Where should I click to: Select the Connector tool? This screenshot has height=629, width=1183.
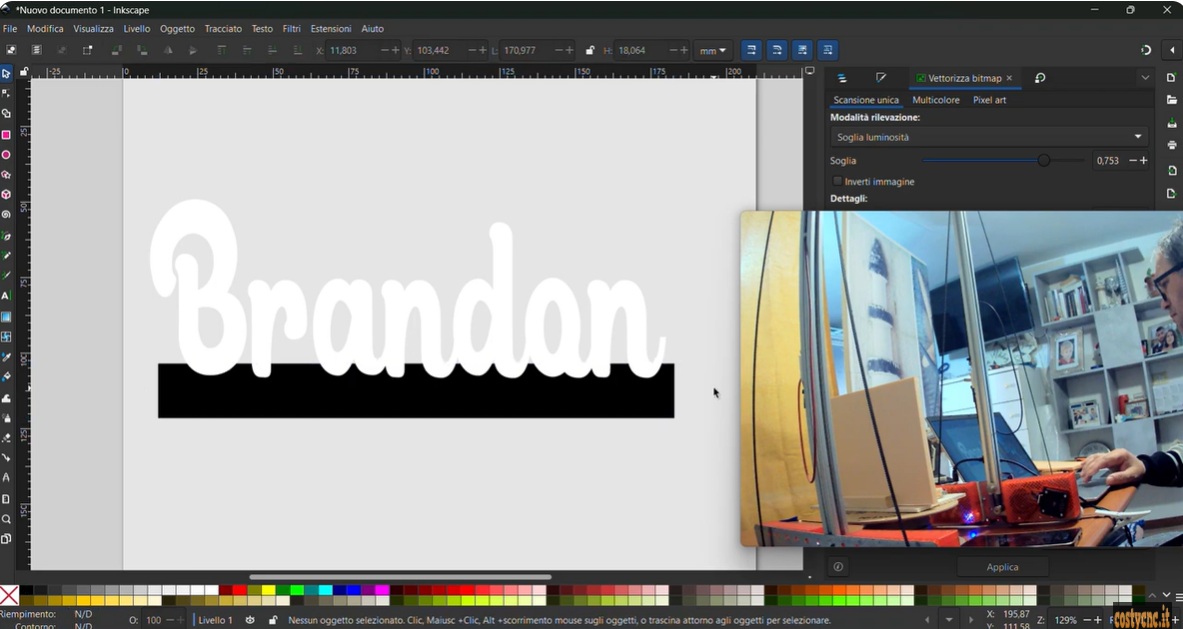click(x=6, y=458)
